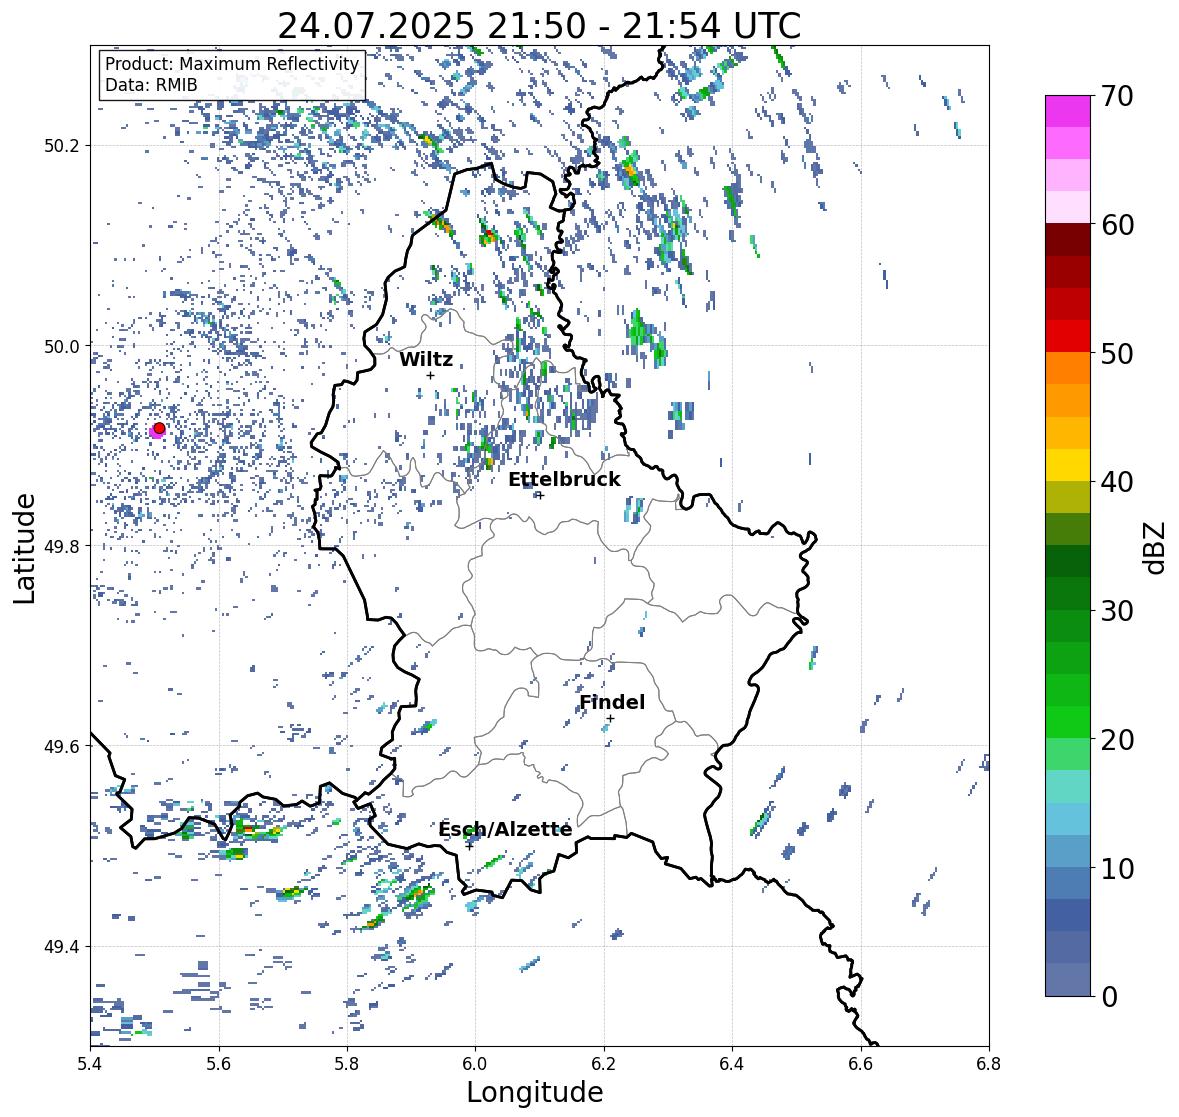
Task: Click the dark maroon colorbar swatch just below 60
Action: click(1068, 240)
